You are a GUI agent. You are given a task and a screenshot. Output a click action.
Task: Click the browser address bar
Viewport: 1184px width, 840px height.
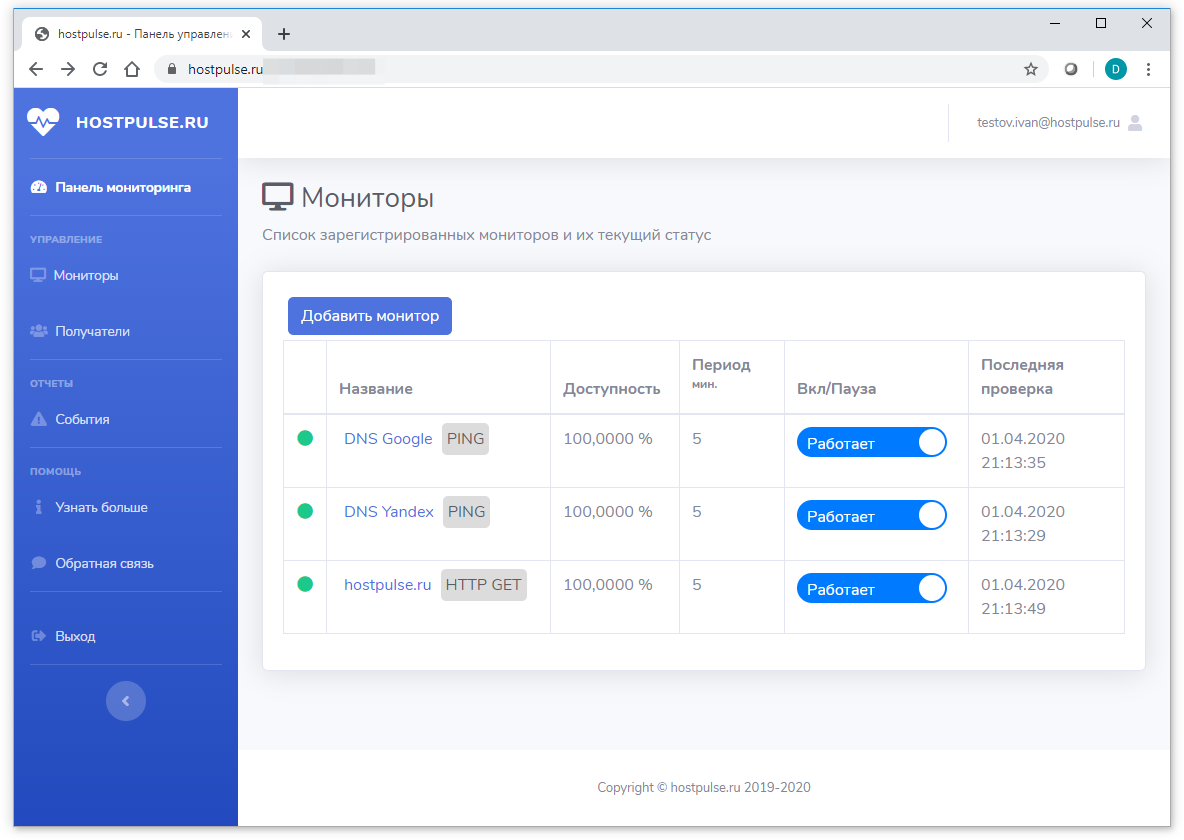(x=600, y=69)
